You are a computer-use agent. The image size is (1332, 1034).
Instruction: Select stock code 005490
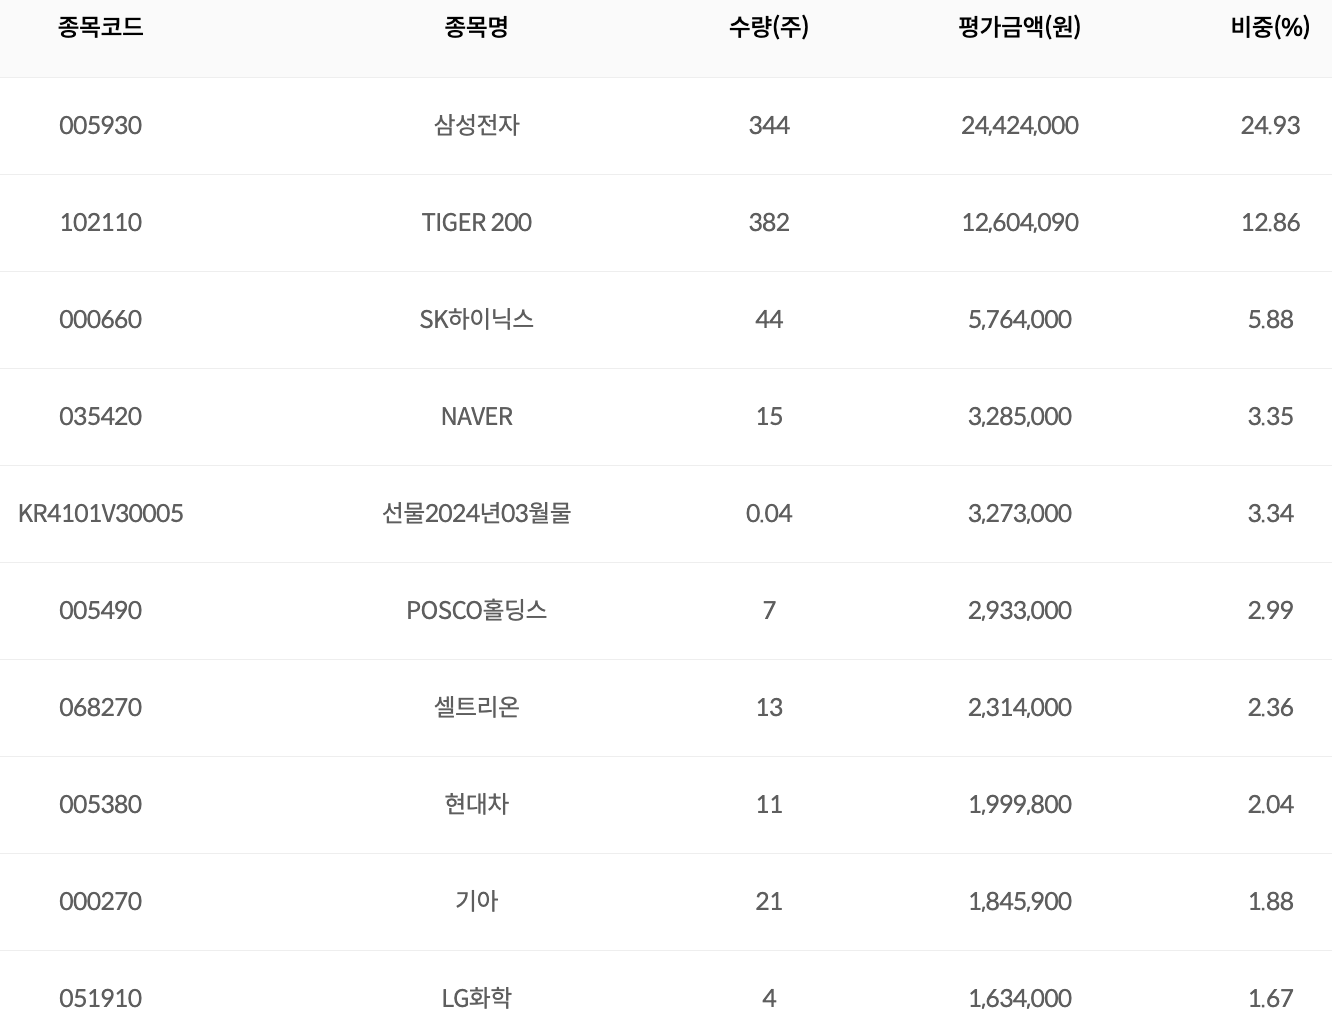click(x=100, y=610)
